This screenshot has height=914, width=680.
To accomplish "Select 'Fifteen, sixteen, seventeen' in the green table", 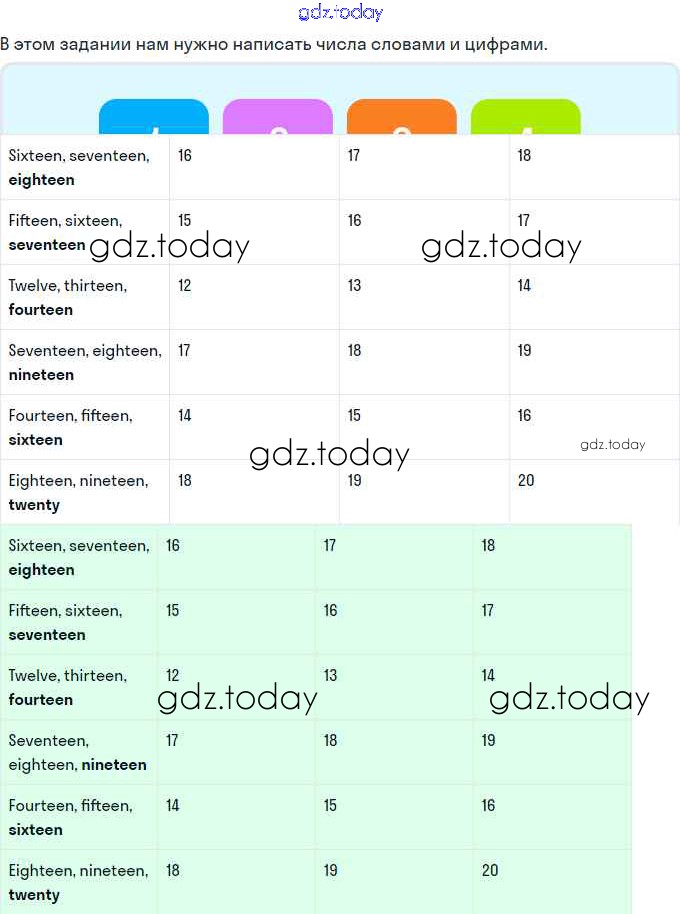I will (65, 622).
